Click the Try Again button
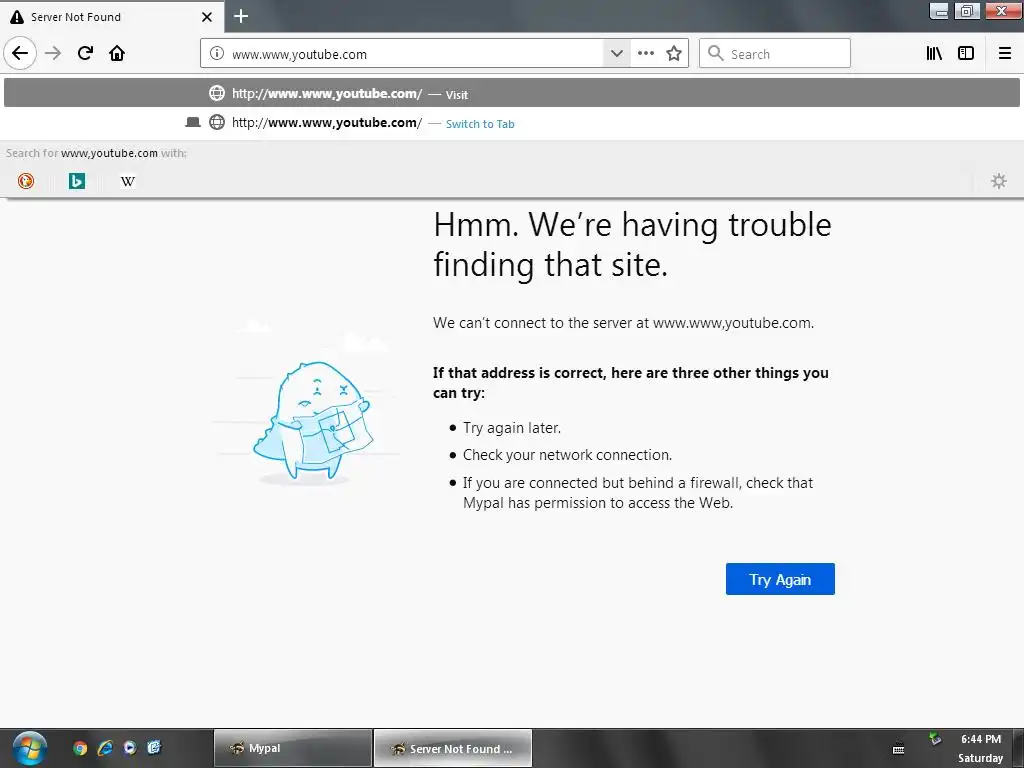This screenshot has height=768, width=1024. point(780,579)
